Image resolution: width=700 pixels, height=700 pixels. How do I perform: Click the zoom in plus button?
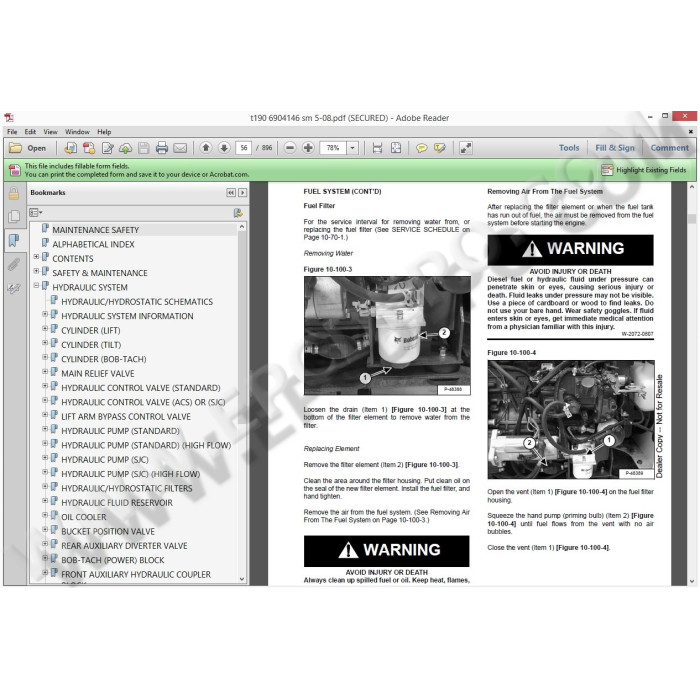tap(308, 148)
